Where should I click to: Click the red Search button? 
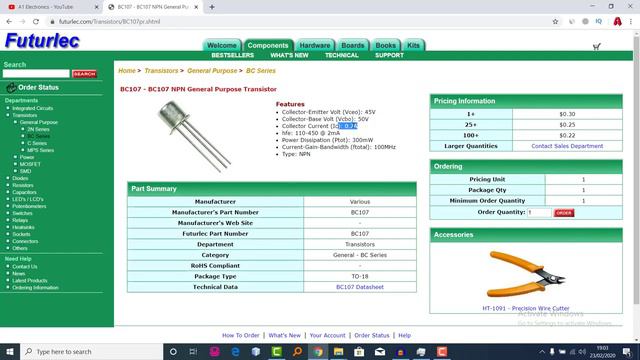[x=84, y=74]
